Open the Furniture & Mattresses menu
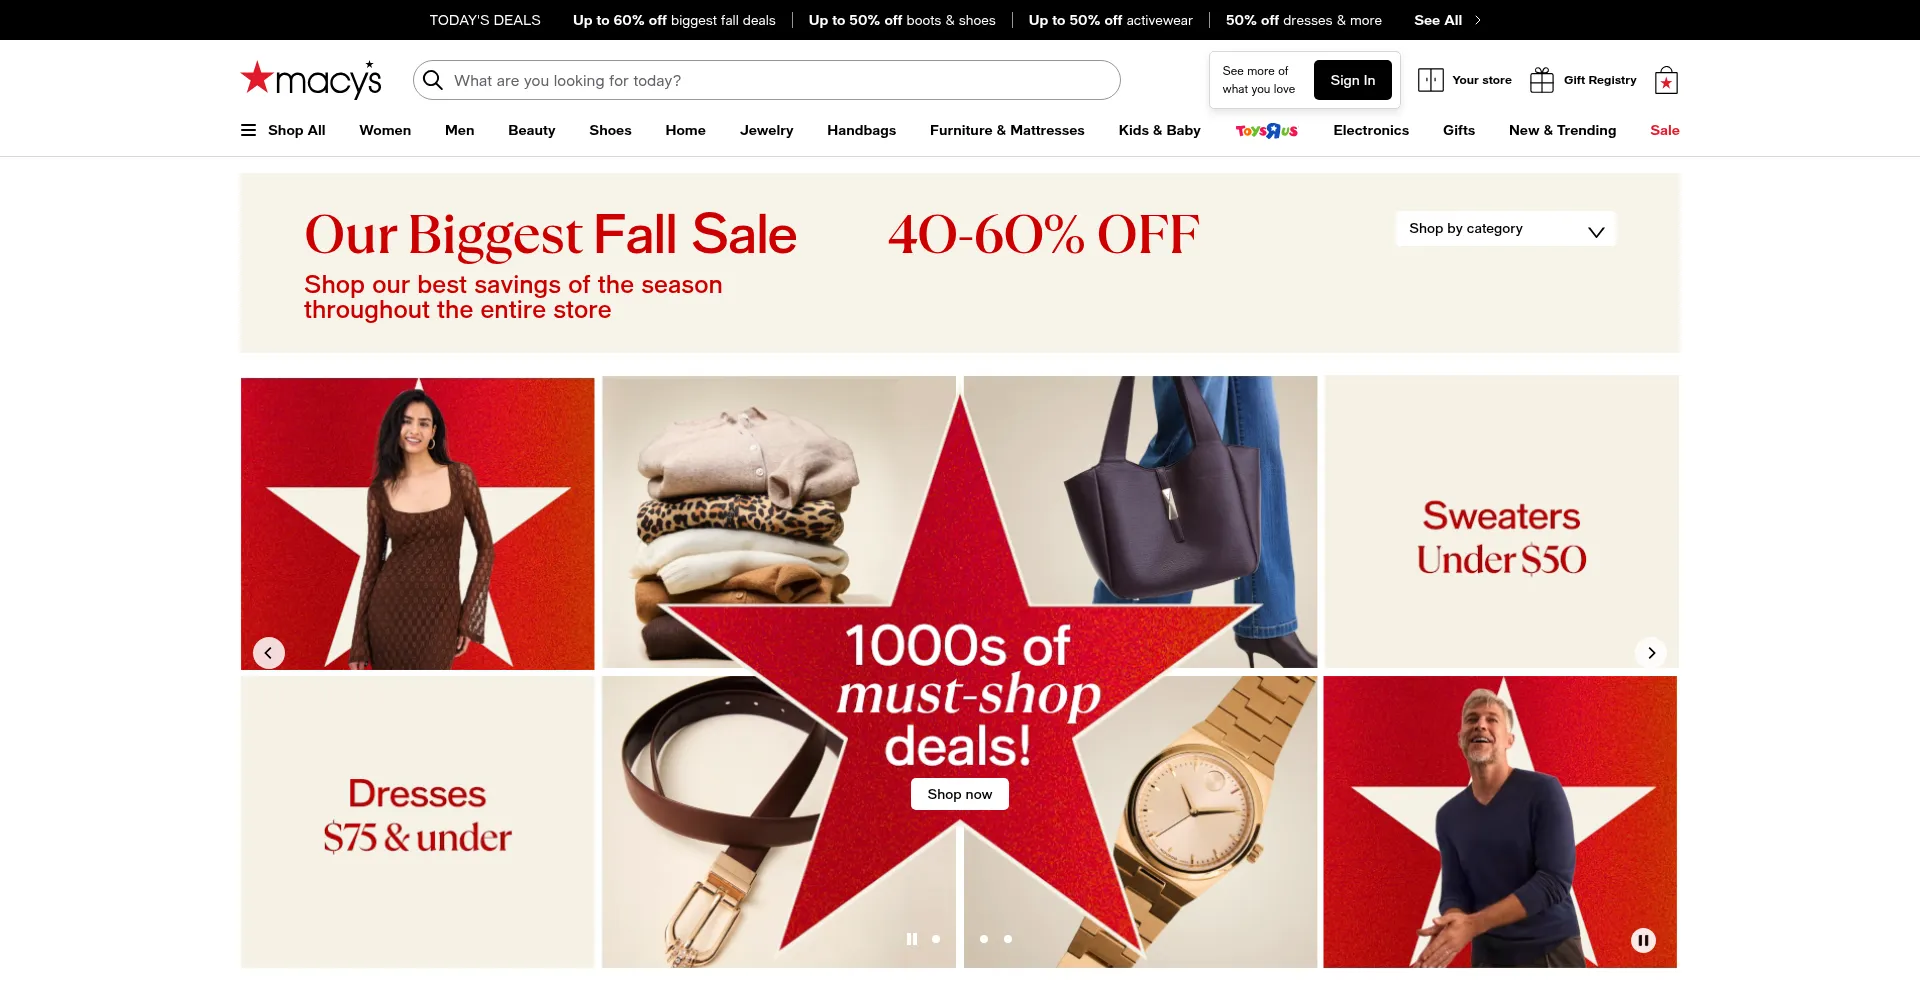The height and width of the screenshot is (993, 1920). [1007, 130]
